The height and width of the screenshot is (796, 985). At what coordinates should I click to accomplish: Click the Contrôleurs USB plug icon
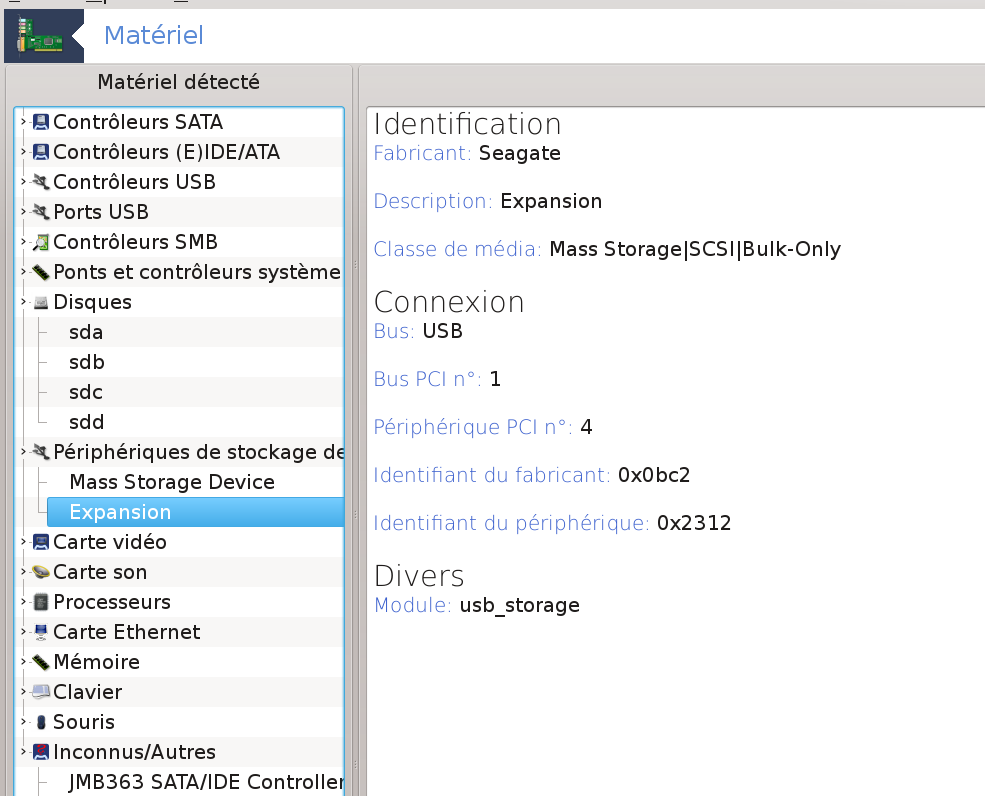41,183
